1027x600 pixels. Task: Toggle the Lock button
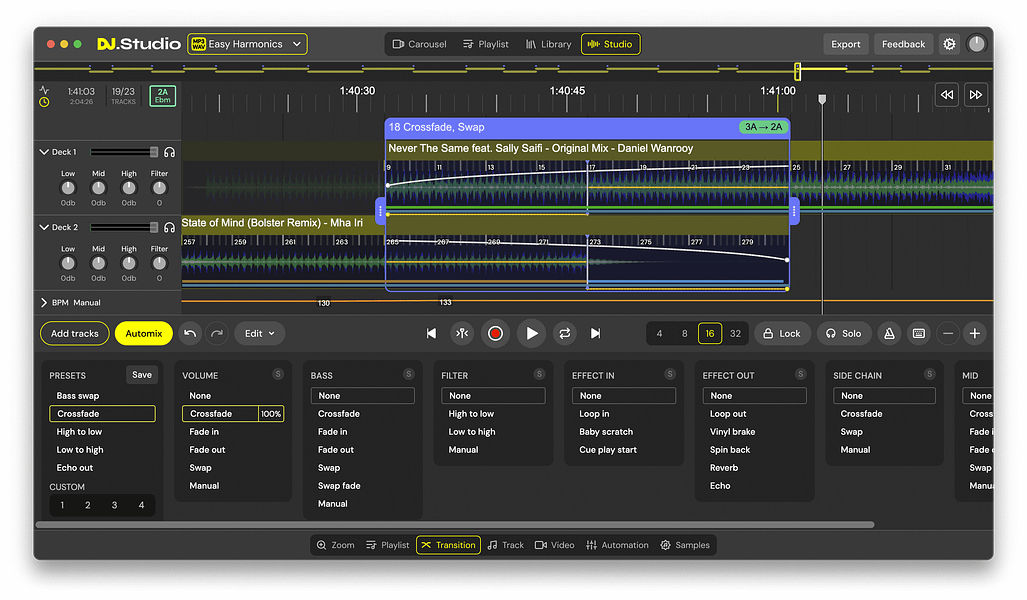click(781, 333)
